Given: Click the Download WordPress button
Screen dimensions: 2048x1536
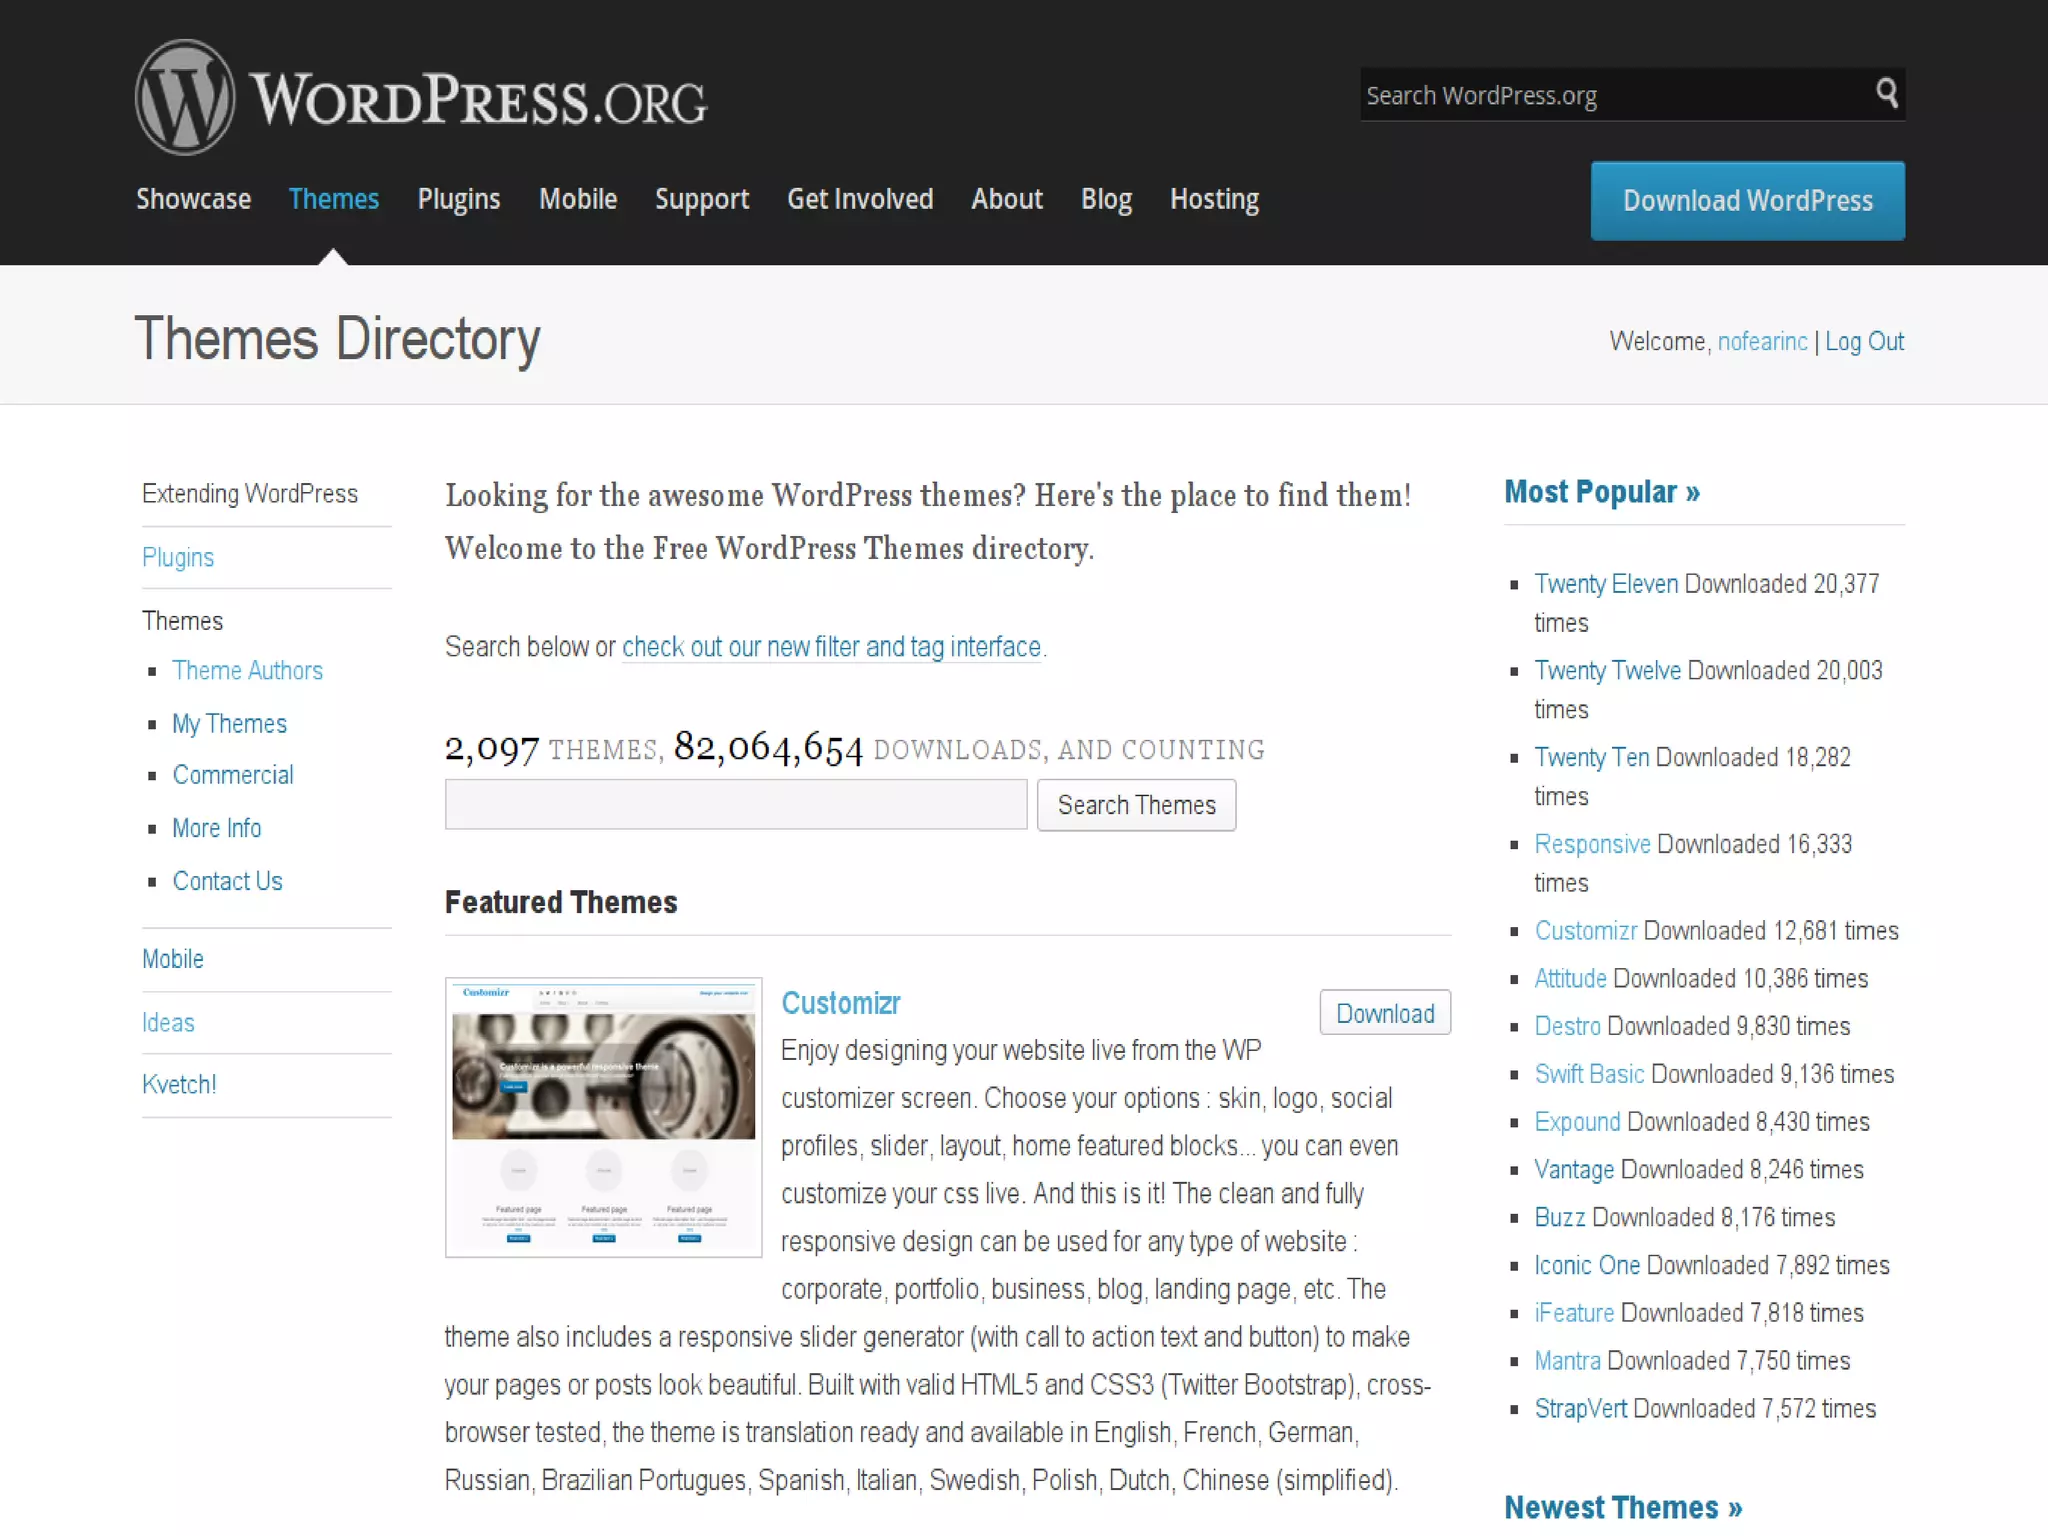Looking at the screenshot, I should [1747, 201].
